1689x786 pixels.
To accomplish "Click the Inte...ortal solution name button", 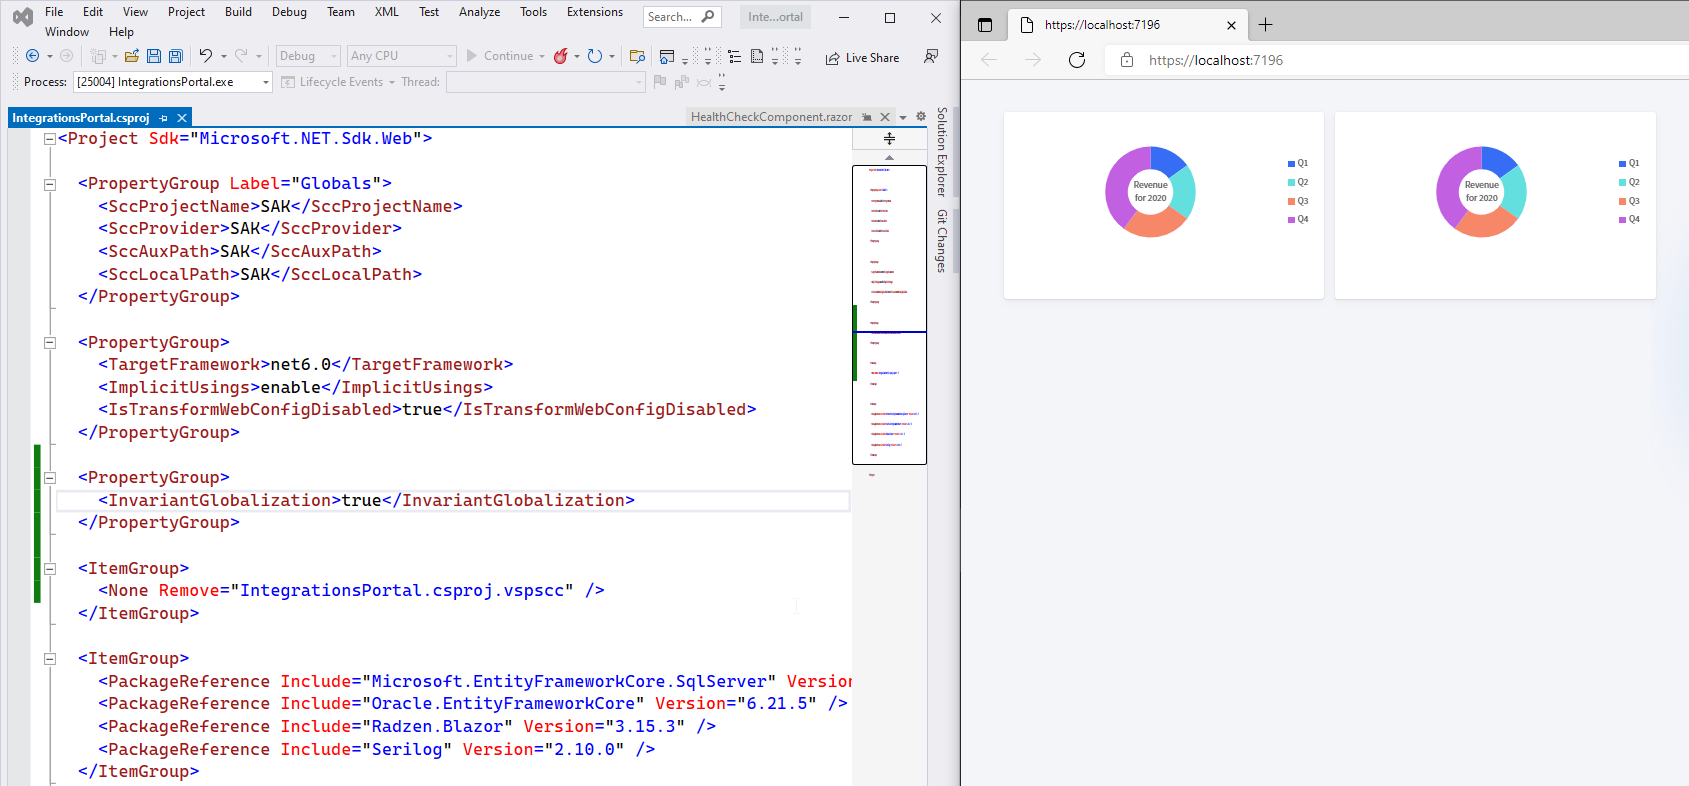I will [776, 17].
